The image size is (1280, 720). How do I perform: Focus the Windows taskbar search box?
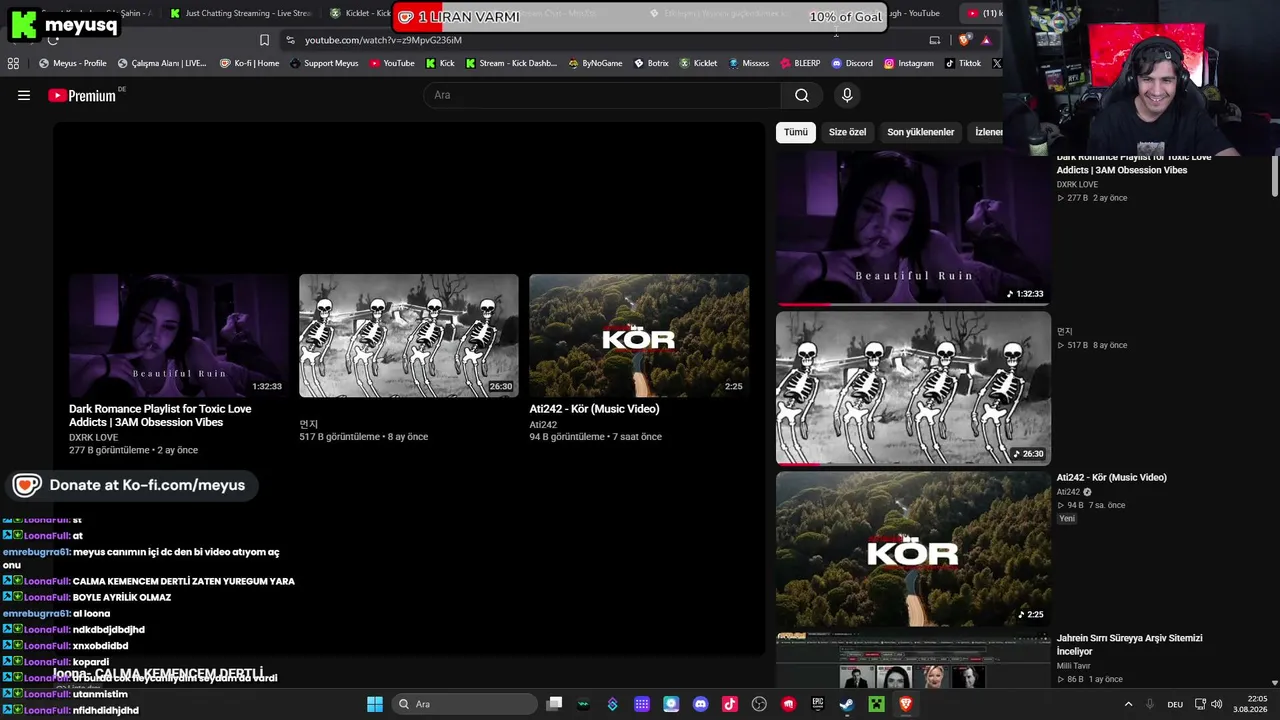click(x=465, y=704)
